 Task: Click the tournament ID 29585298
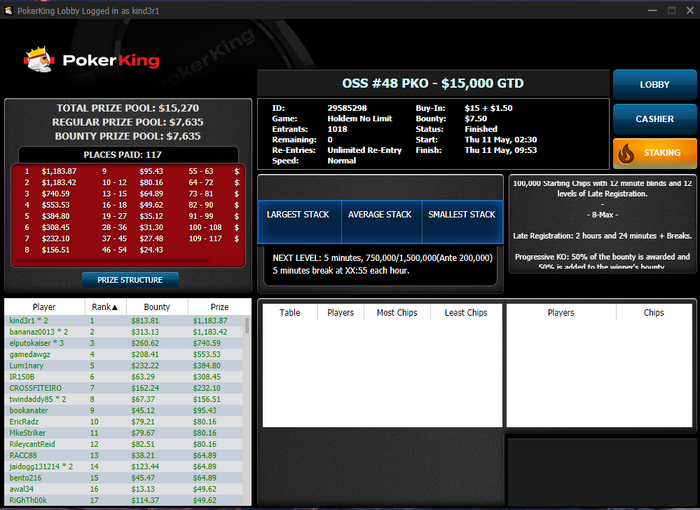coord(347,108)
